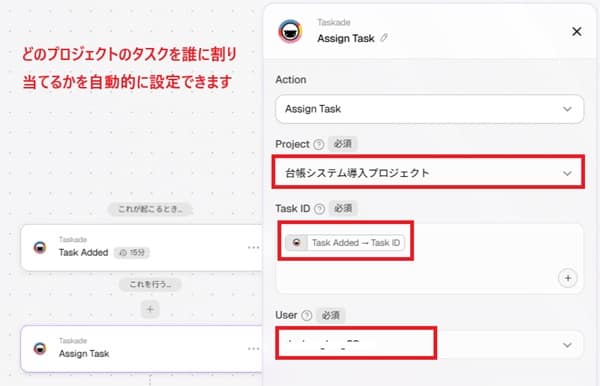The width and height of the screenshot is (600, 386).
Task: Show help for the User field
Action: coord(307,316)
